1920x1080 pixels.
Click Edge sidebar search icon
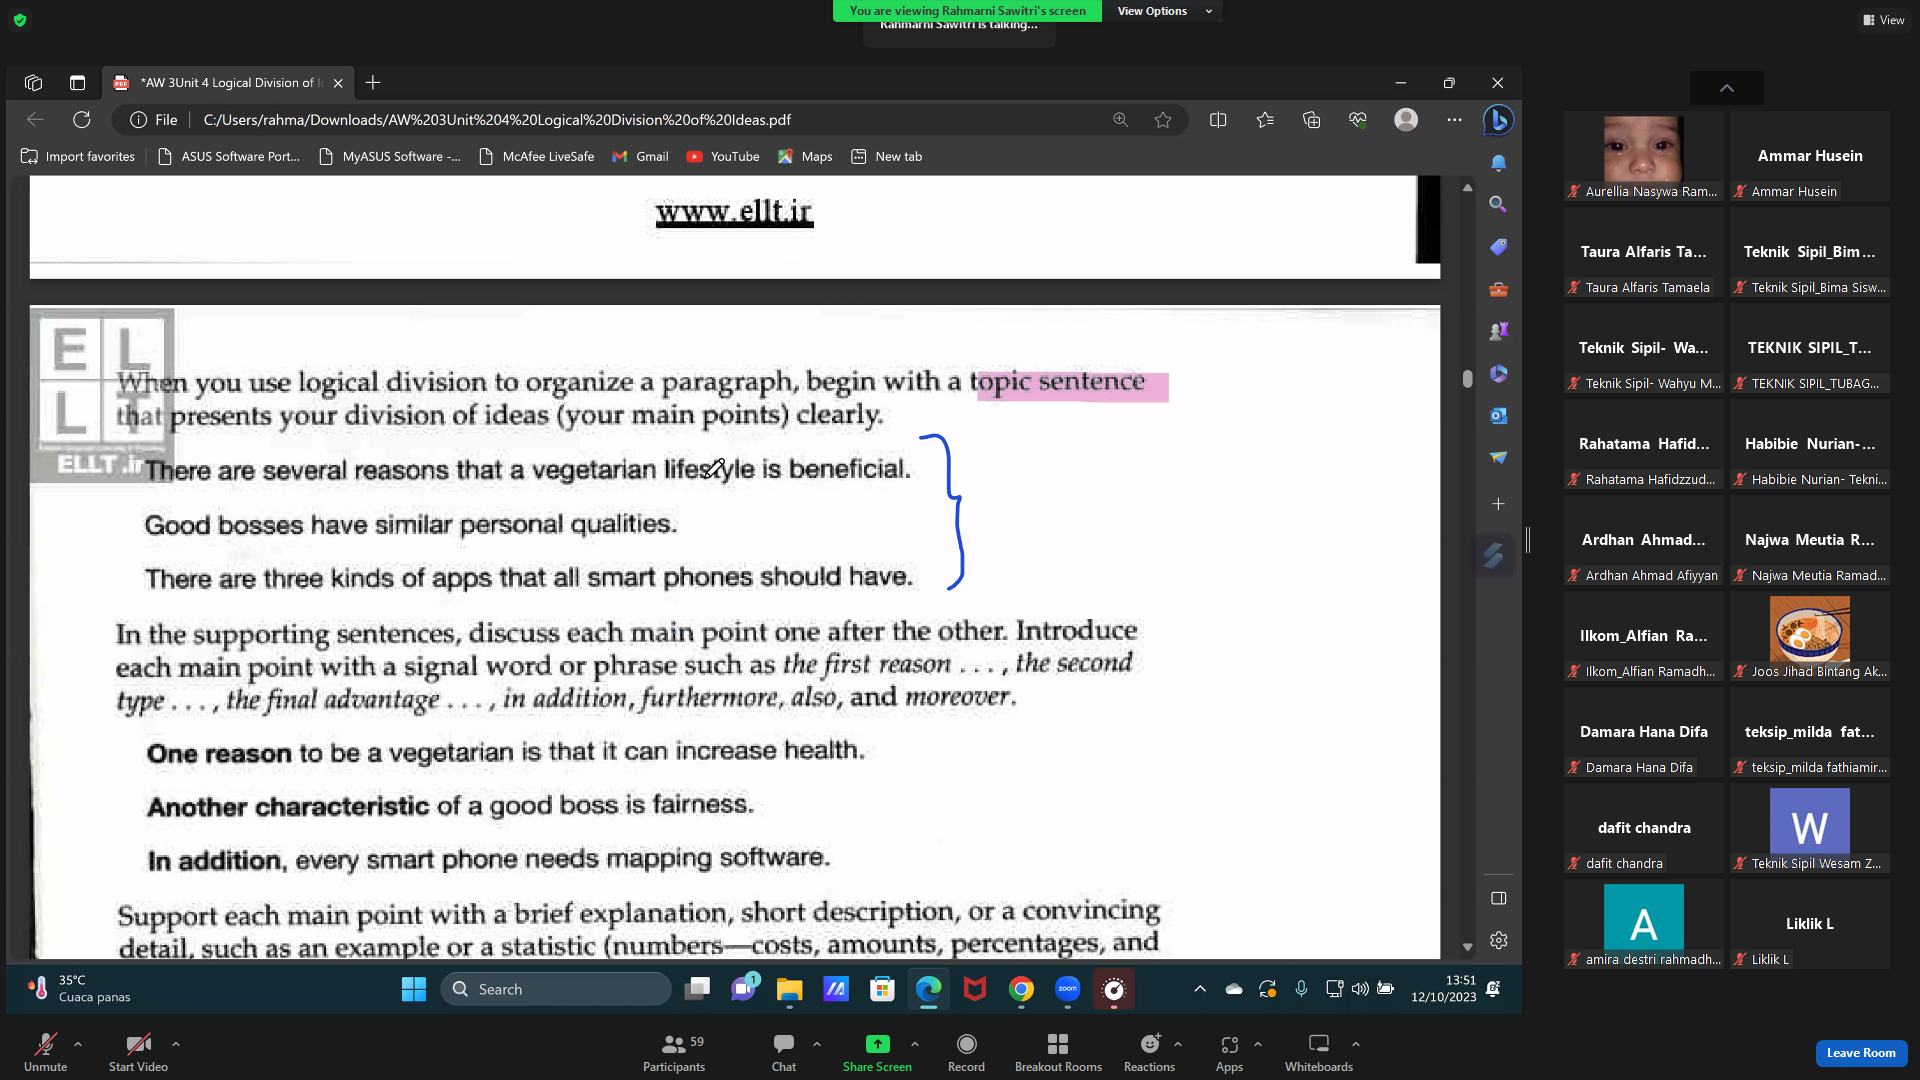(x=1498, y=204)
